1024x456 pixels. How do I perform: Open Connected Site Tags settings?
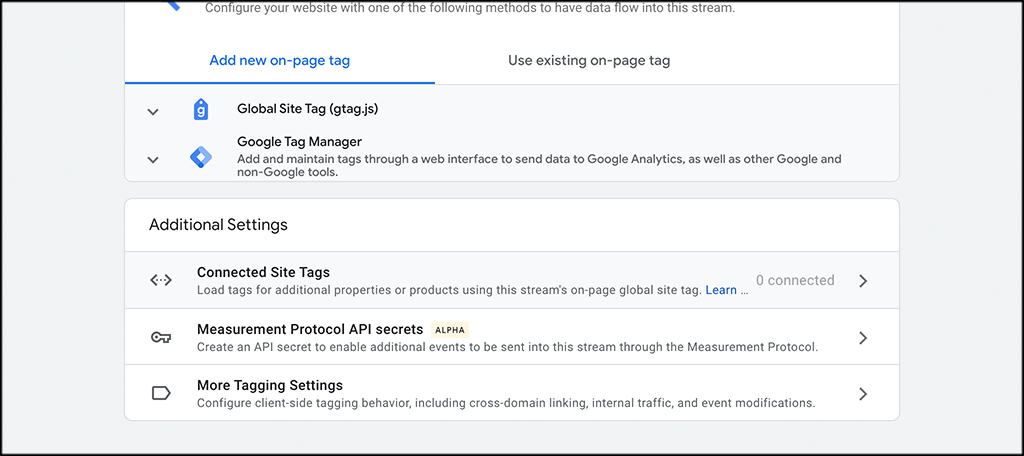[512, 280]
